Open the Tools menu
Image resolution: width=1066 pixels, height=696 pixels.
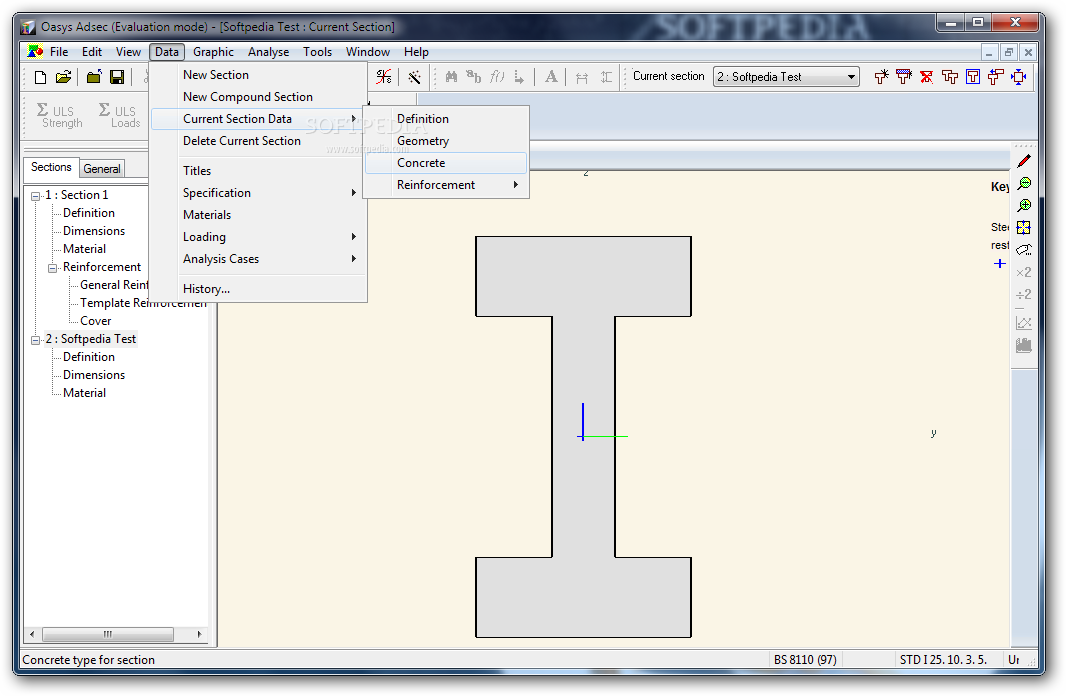(317, 52)
